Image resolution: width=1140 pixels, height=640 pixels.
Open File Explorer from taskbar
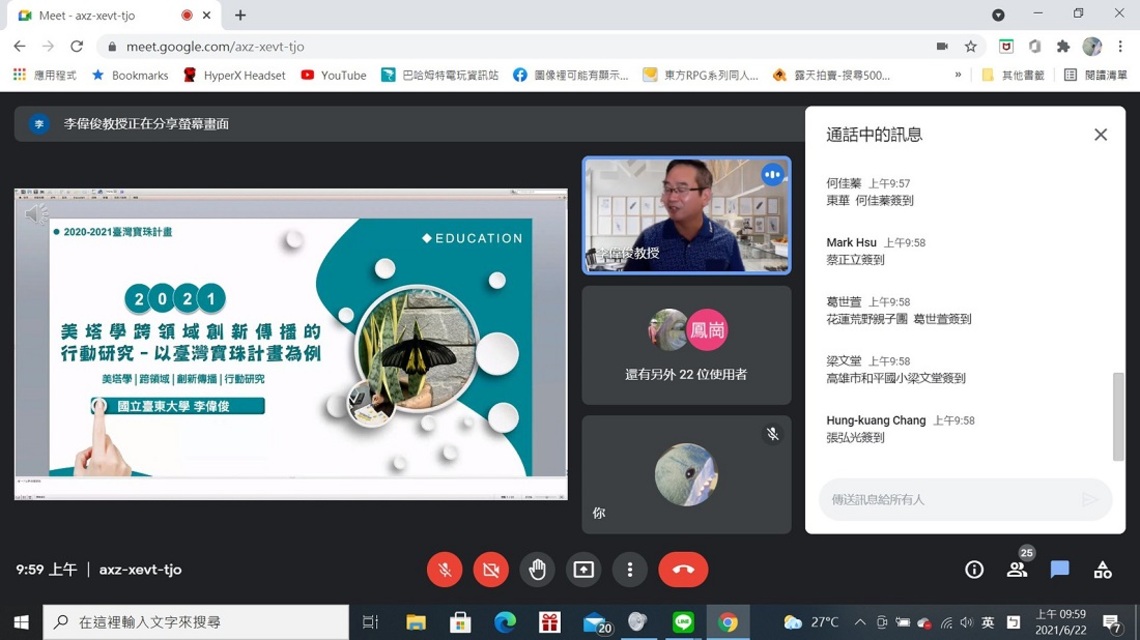pyautogui.click(x=416, y=623)
